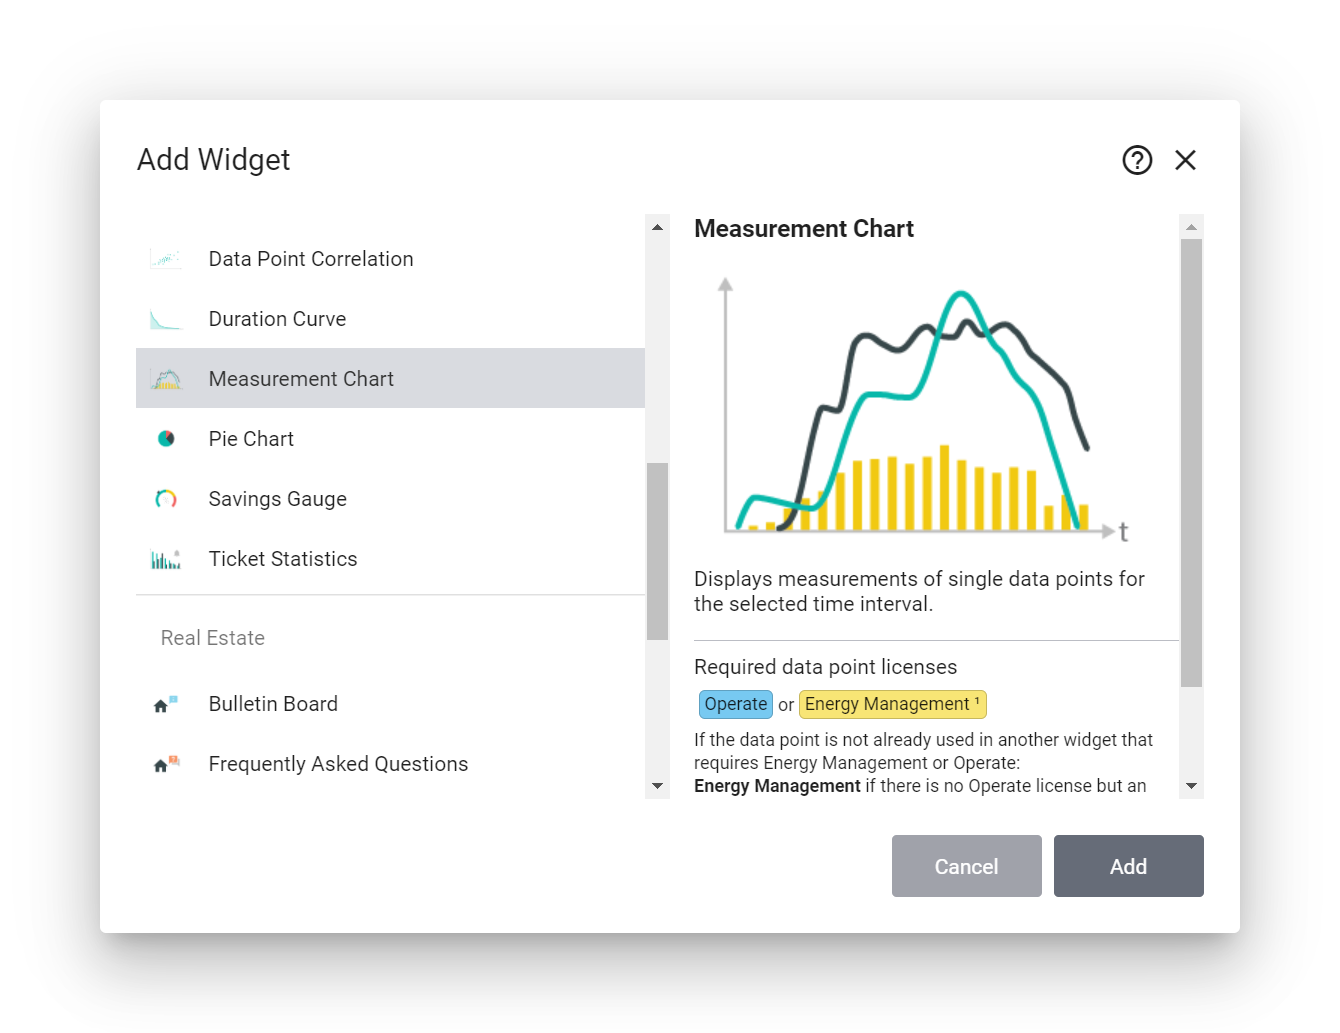Select Duration Curve widget
The height and width of the screenshot is (1033, 1340).
tap(390, 319)
